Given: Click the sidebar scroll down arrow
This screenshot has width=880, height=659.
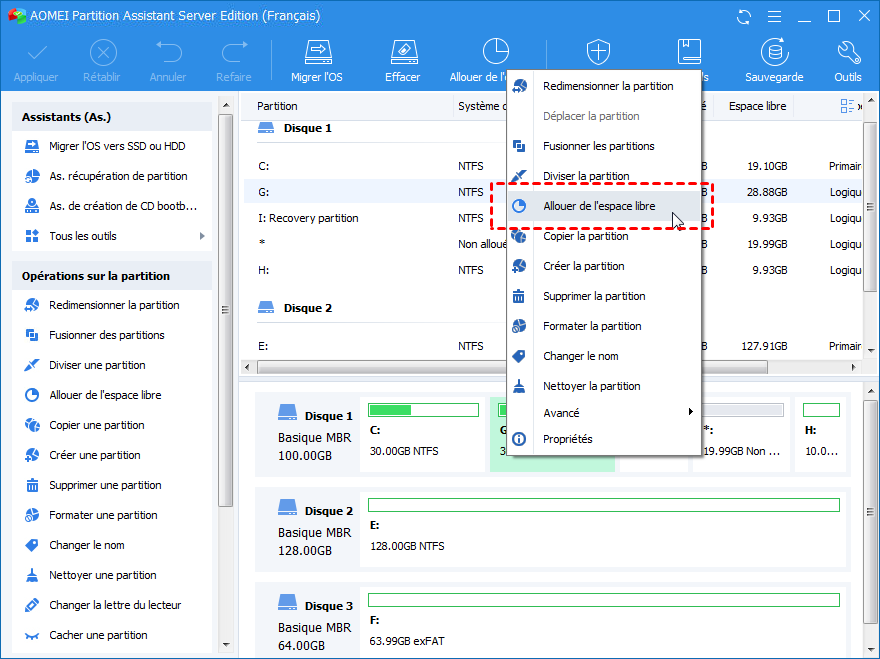Looking at the screenshot, I should click(x=226, y=645).
